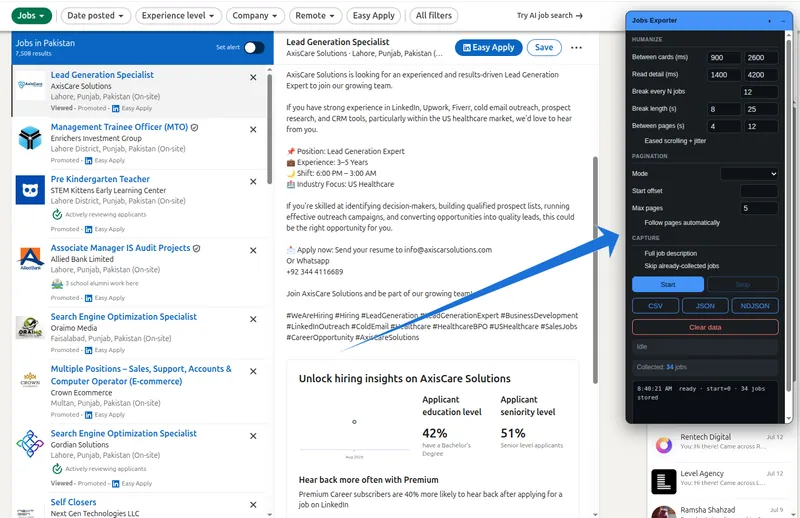The width and height of the screenshot is (800, 518).
Task: Dismiss the Crown Ecommerce Multiple Positions card
Action: [253, 372]
